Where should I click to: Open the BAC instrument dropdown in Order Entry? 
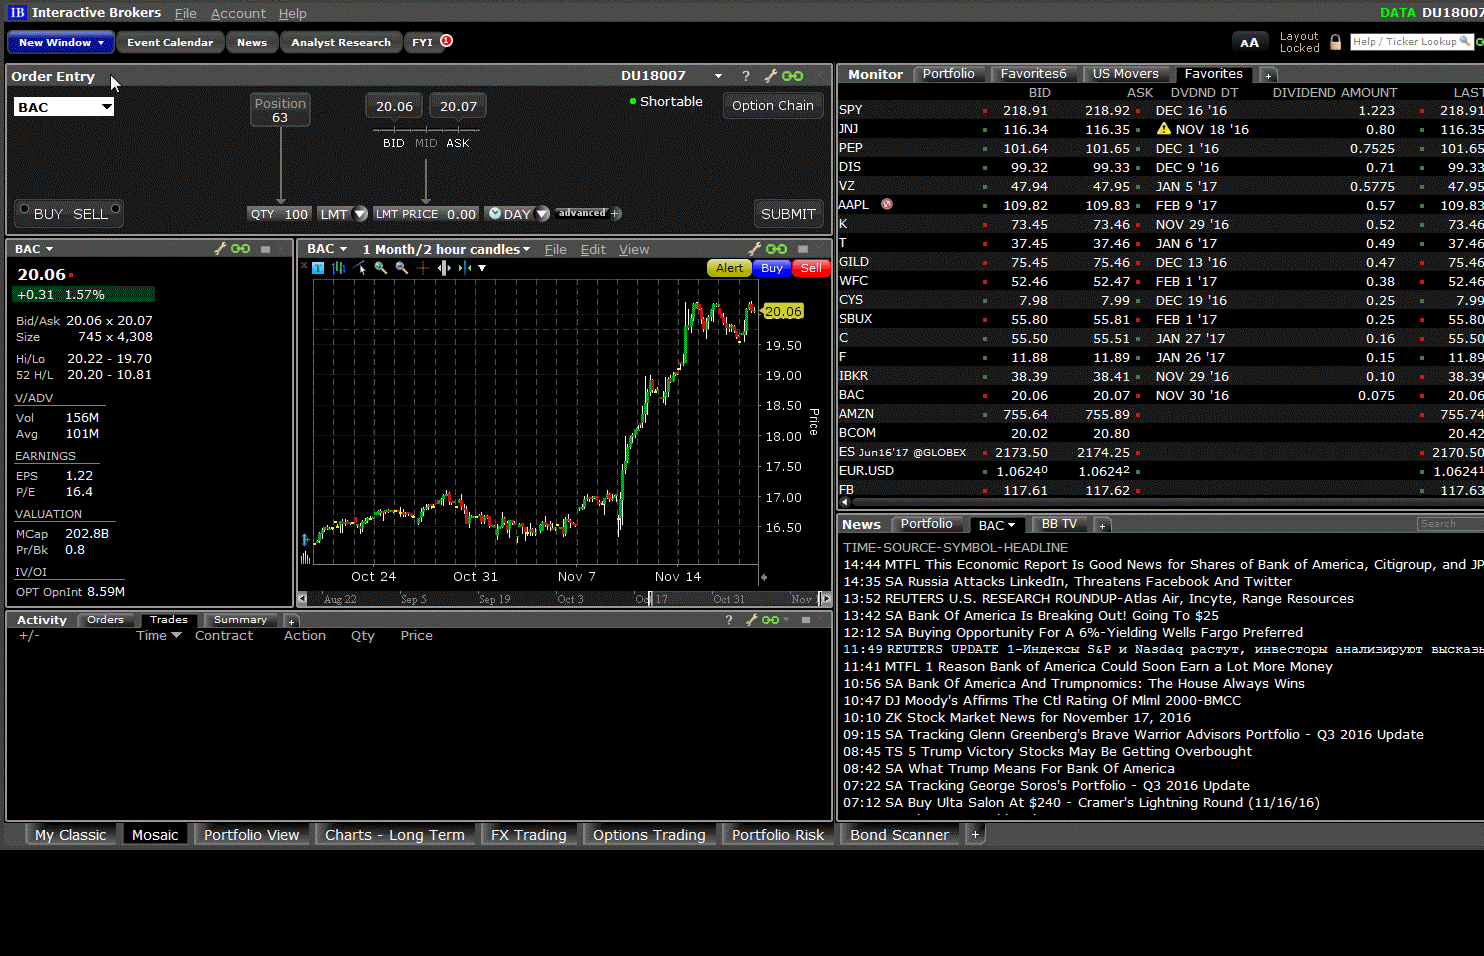pos(63,105)
